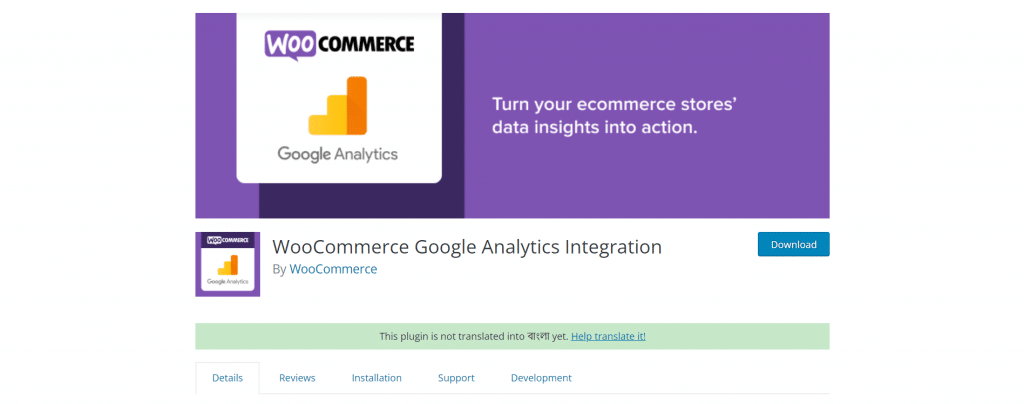This screenshot has height=404, width=1024.
Task: Click small analytics bars icon in thumbnail
Action: [228, 264]
